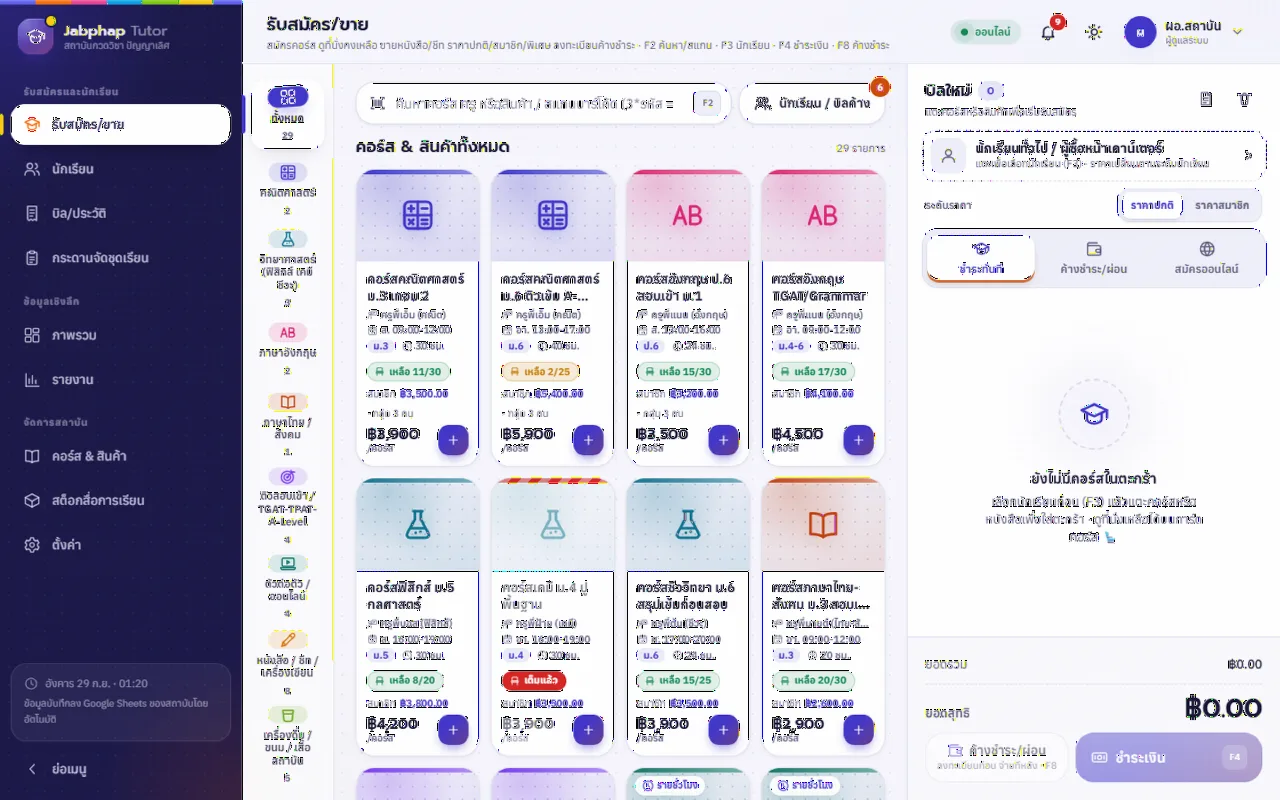This screenshot has width=1280, height=800.
Task: Open the notifications bell icon
Action: 1048,32
